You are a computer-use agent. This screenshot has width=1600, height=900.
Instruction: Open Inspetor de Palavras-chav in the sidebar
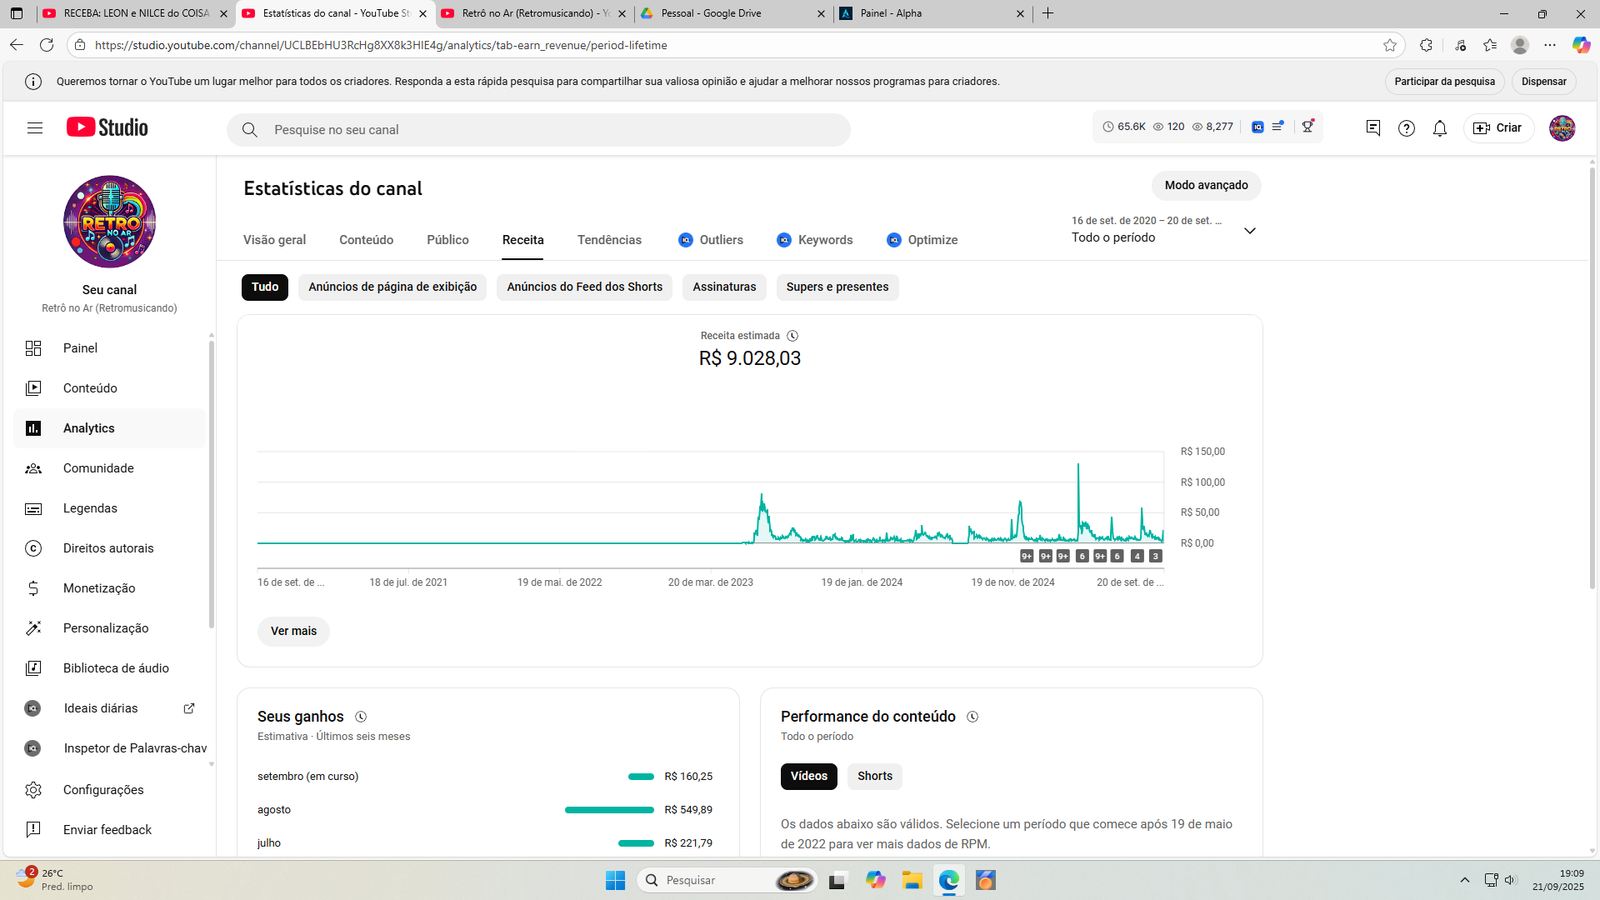pyautogui.click(x=110, y=748)
